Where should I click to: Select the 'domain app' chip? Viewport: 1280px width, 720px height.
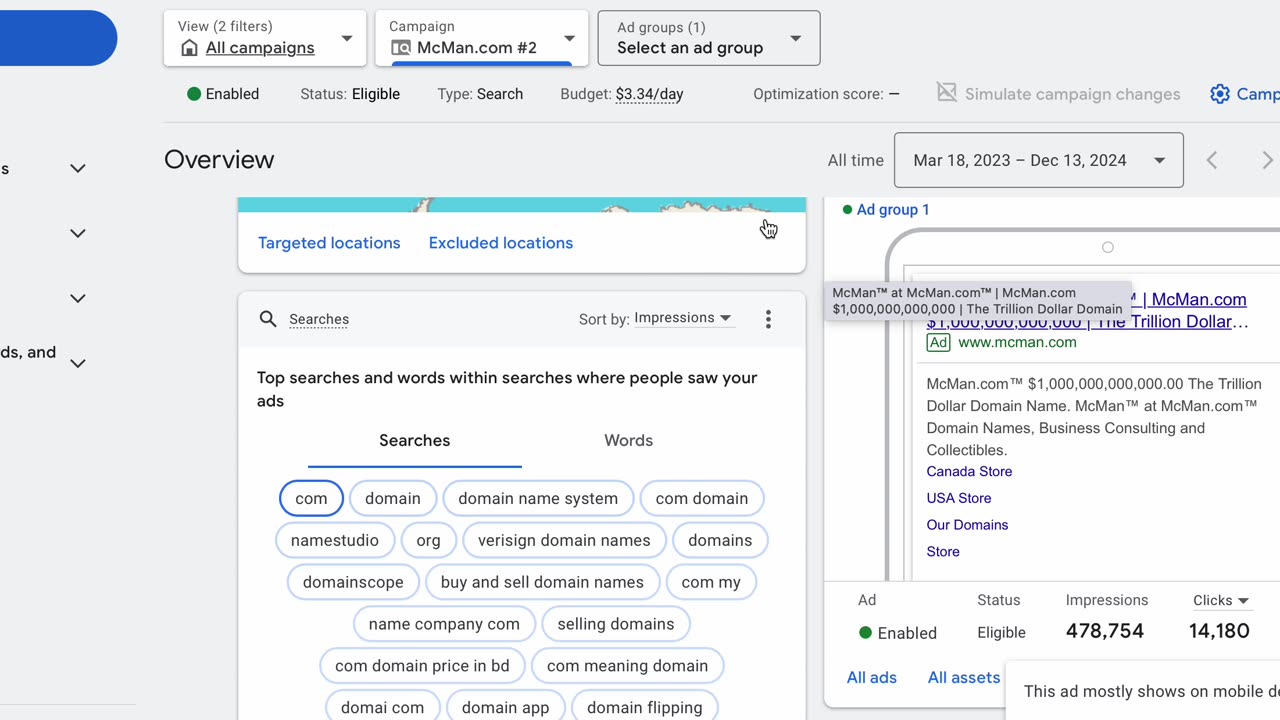pyautogui.click(x=505, y=707)
